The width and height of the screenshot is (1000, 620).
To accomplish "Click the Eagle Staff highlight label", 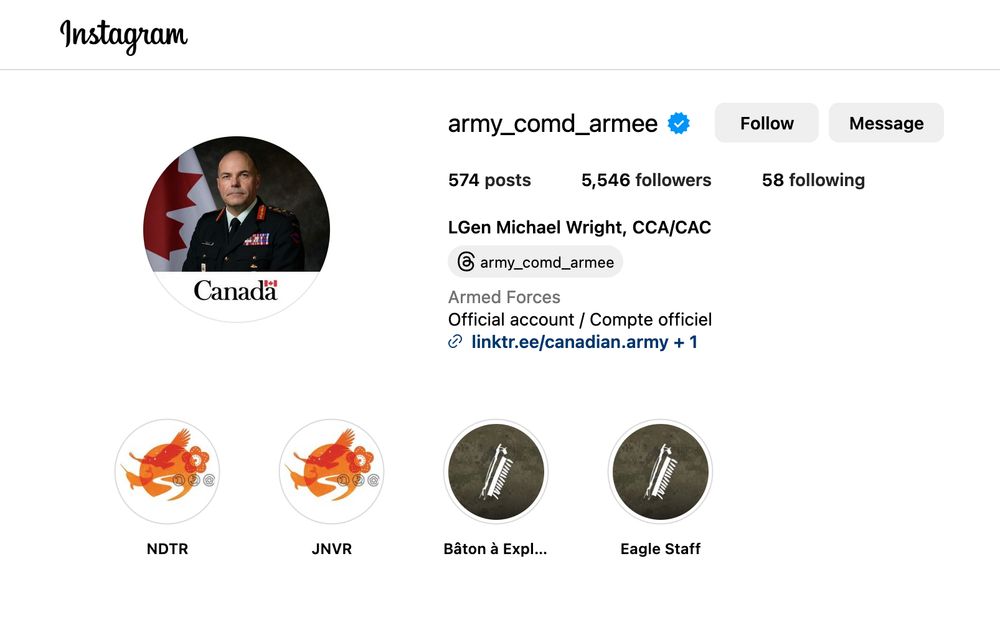I will 661,549.
